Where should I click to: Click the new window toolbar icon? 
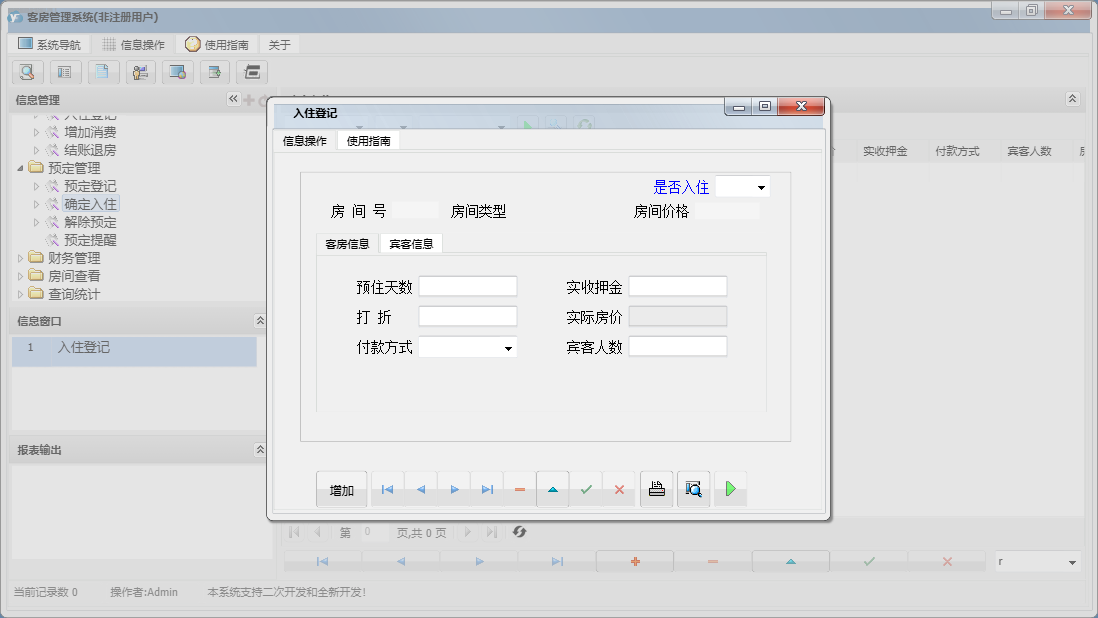tap(216, 72)
